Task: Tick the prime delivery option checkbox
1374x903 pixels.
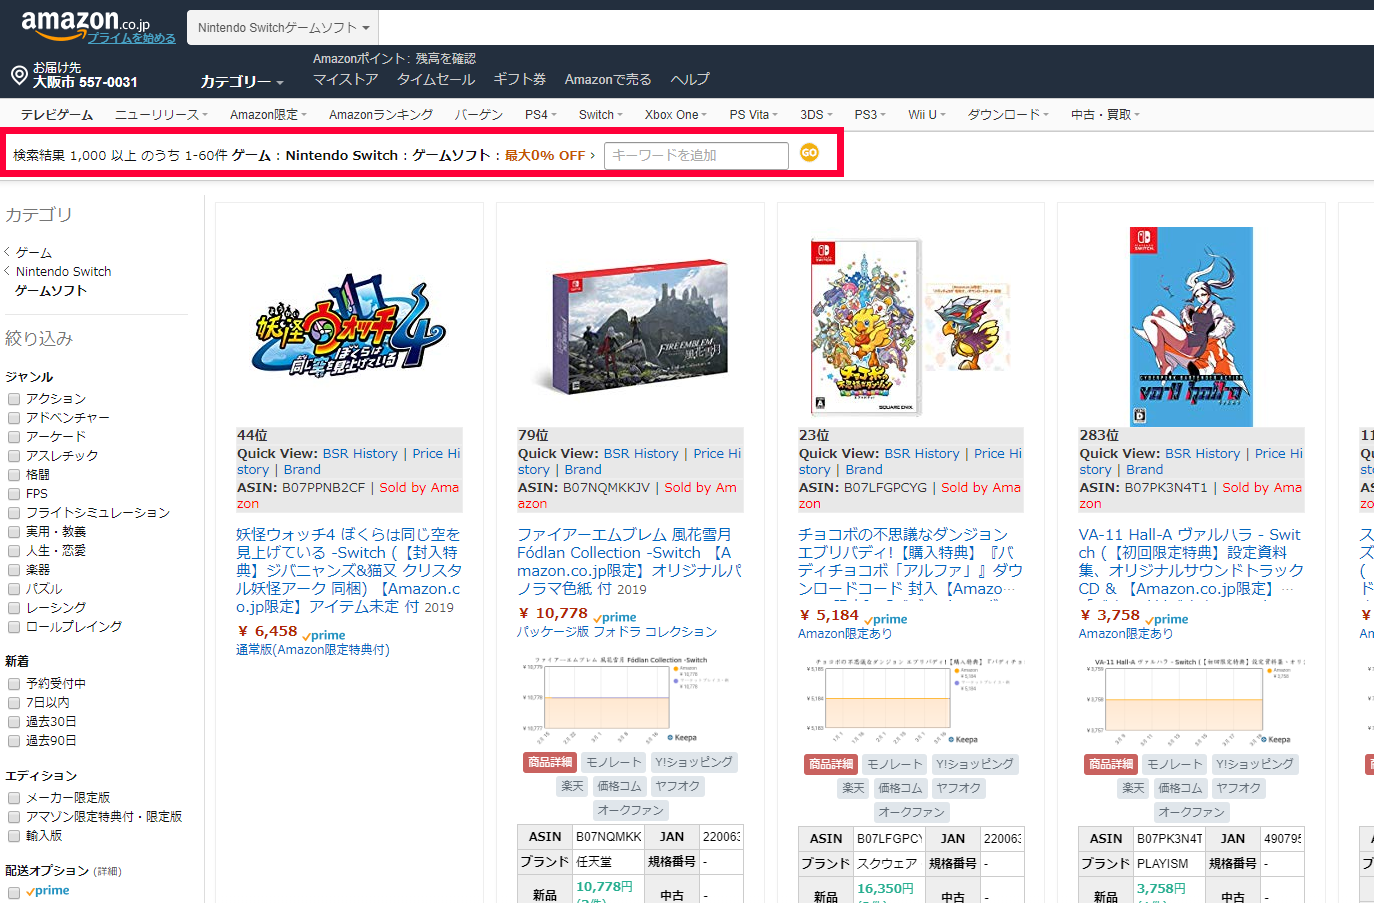Action: [x=14, y=892]
